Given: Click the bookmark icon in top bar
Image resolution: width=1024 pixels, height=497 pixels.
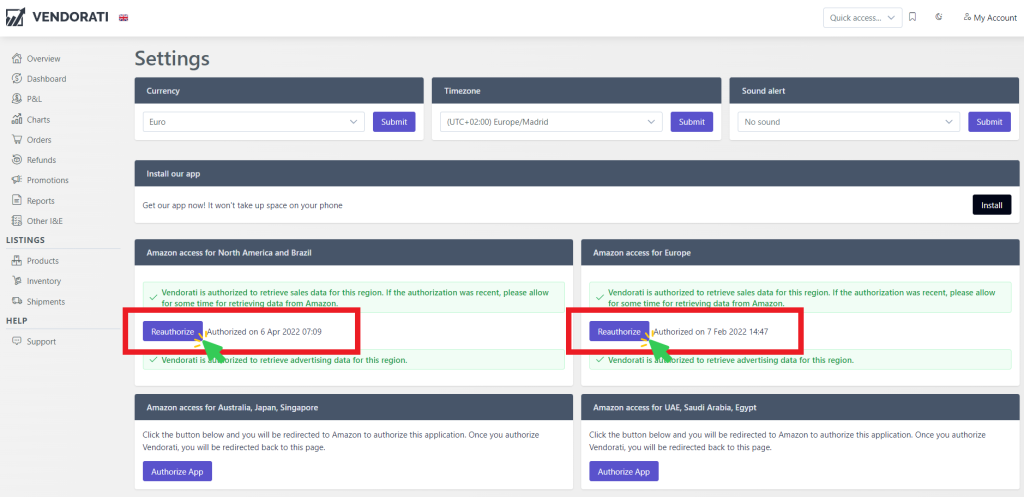Looking at the screenshot, I should point(912,17).
